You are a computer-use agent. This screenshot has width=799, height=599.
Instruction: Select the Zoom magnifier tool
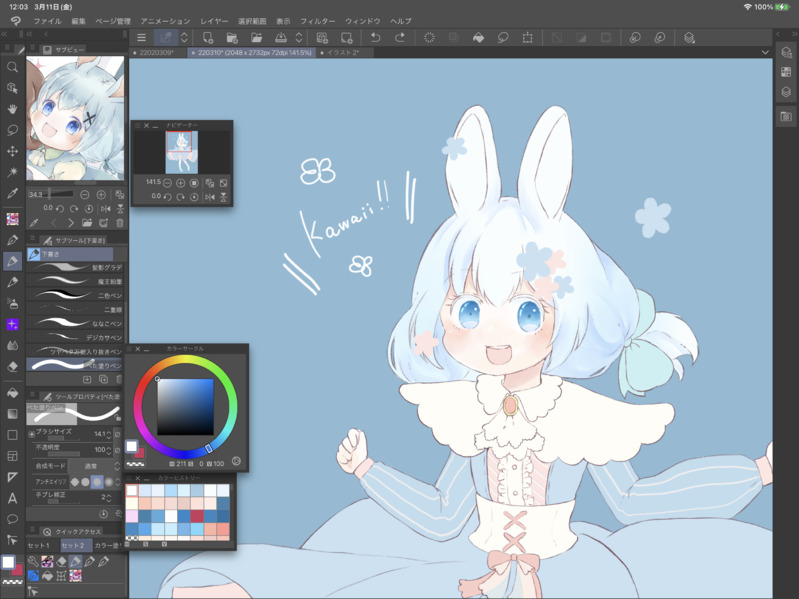point(12,67)
